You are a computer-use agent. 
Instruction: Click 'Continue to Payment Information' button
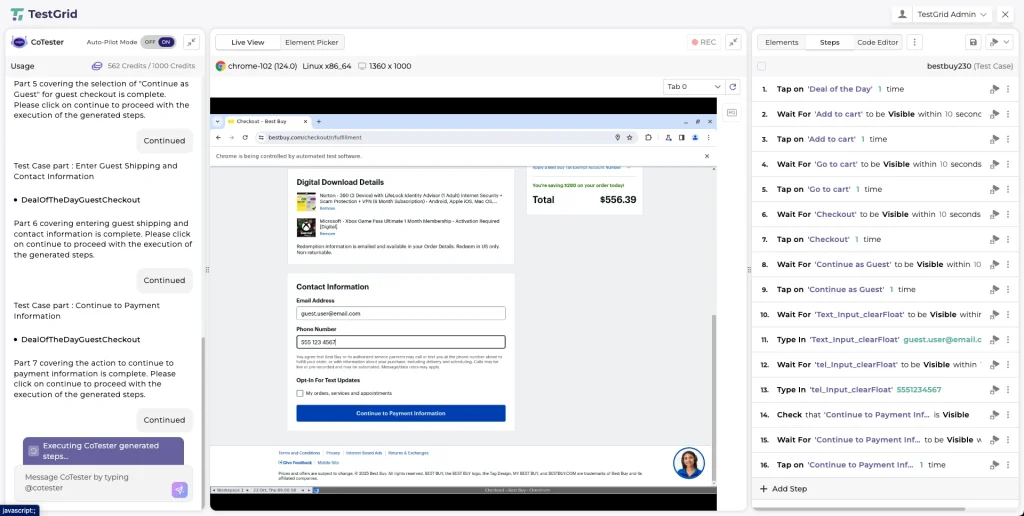click(x=400, y=413)
